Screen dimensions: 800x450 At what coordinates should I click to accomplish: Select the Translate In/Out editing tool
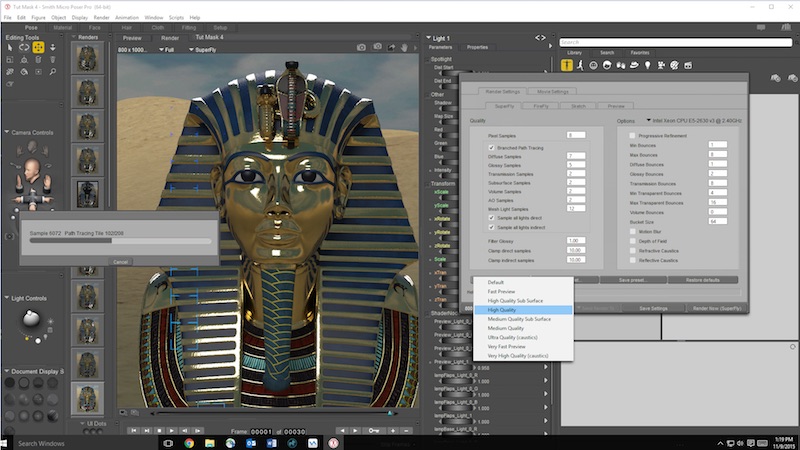pyautogui.click(x=53, y=47)
